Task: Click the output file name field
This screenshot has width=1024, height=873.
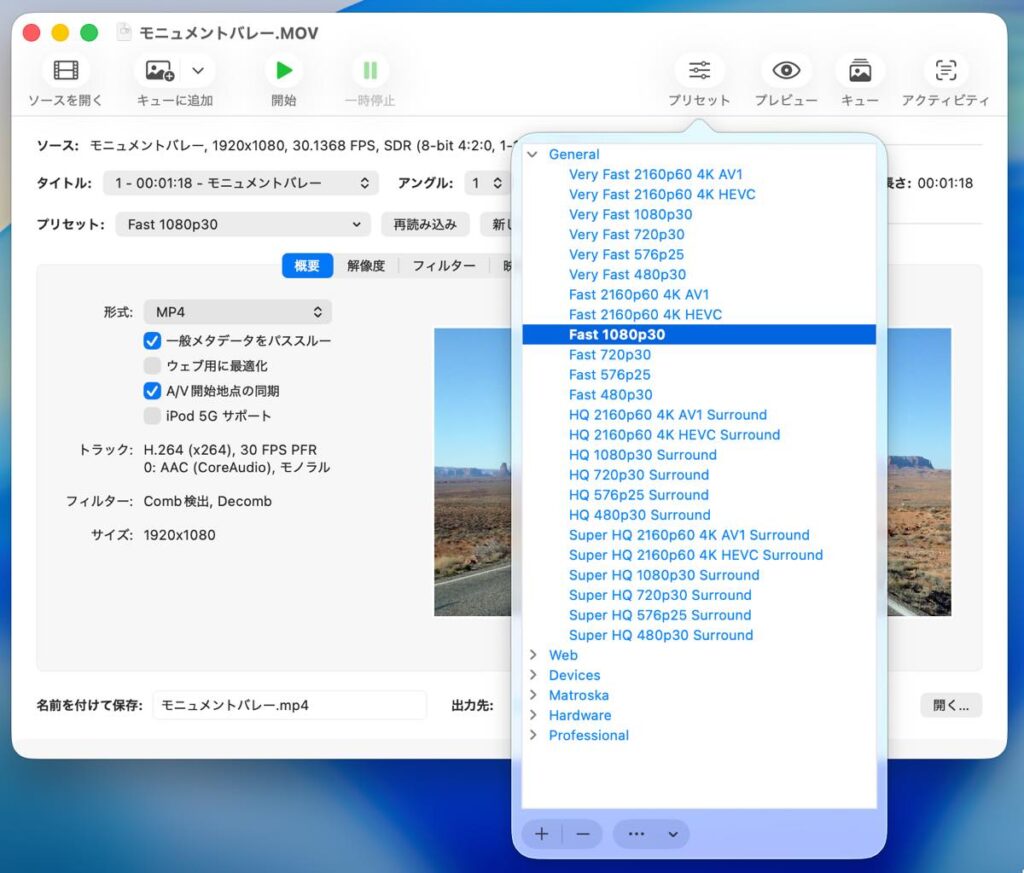Action: click(x=289, y=705)
